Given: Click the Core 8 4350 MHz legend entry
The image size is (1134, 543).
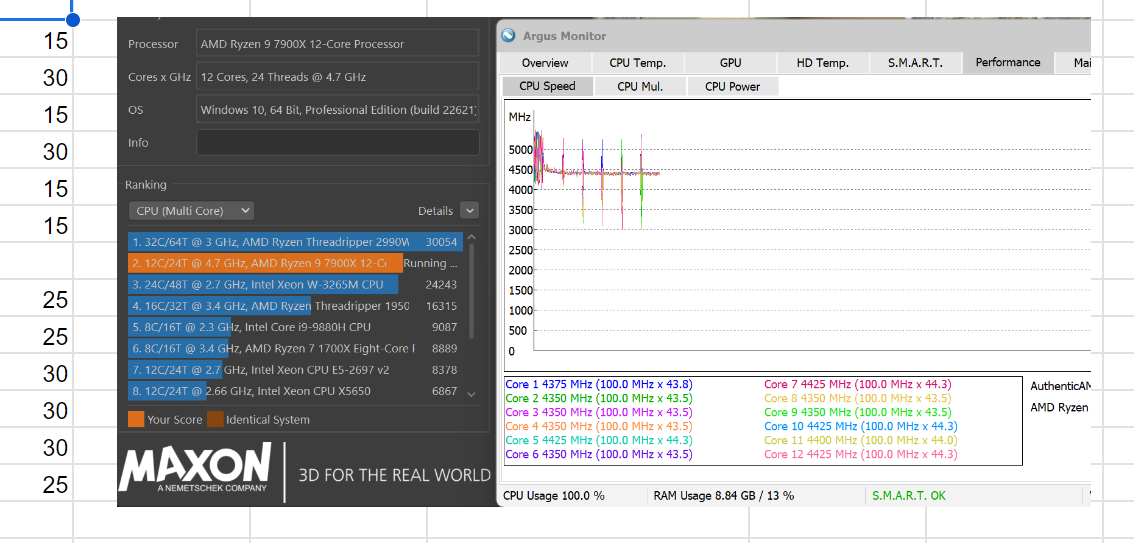Looking at the screenshot, I should coord(858,398).
